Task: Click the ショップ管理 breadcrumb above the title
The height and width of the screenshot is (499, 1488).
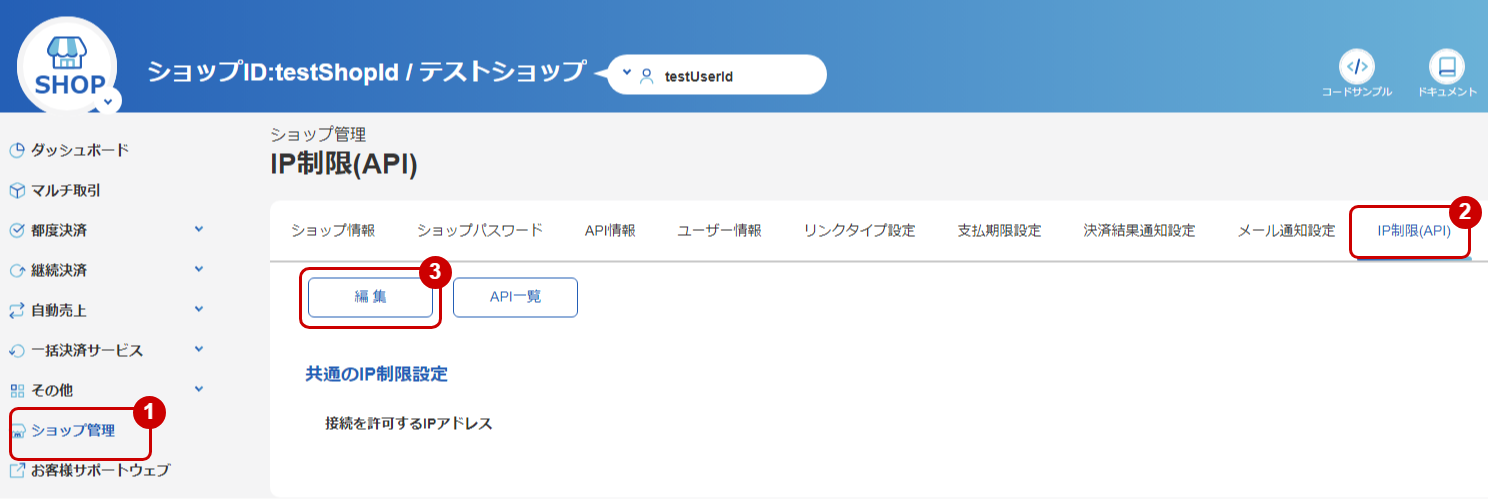Action: tap(318, 134)
